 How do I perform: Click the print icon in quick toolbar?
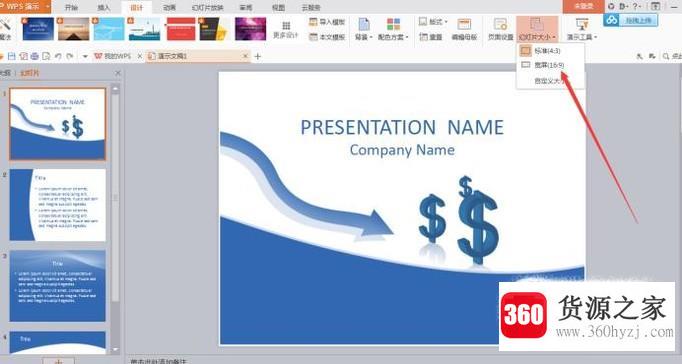coord(34,56)
